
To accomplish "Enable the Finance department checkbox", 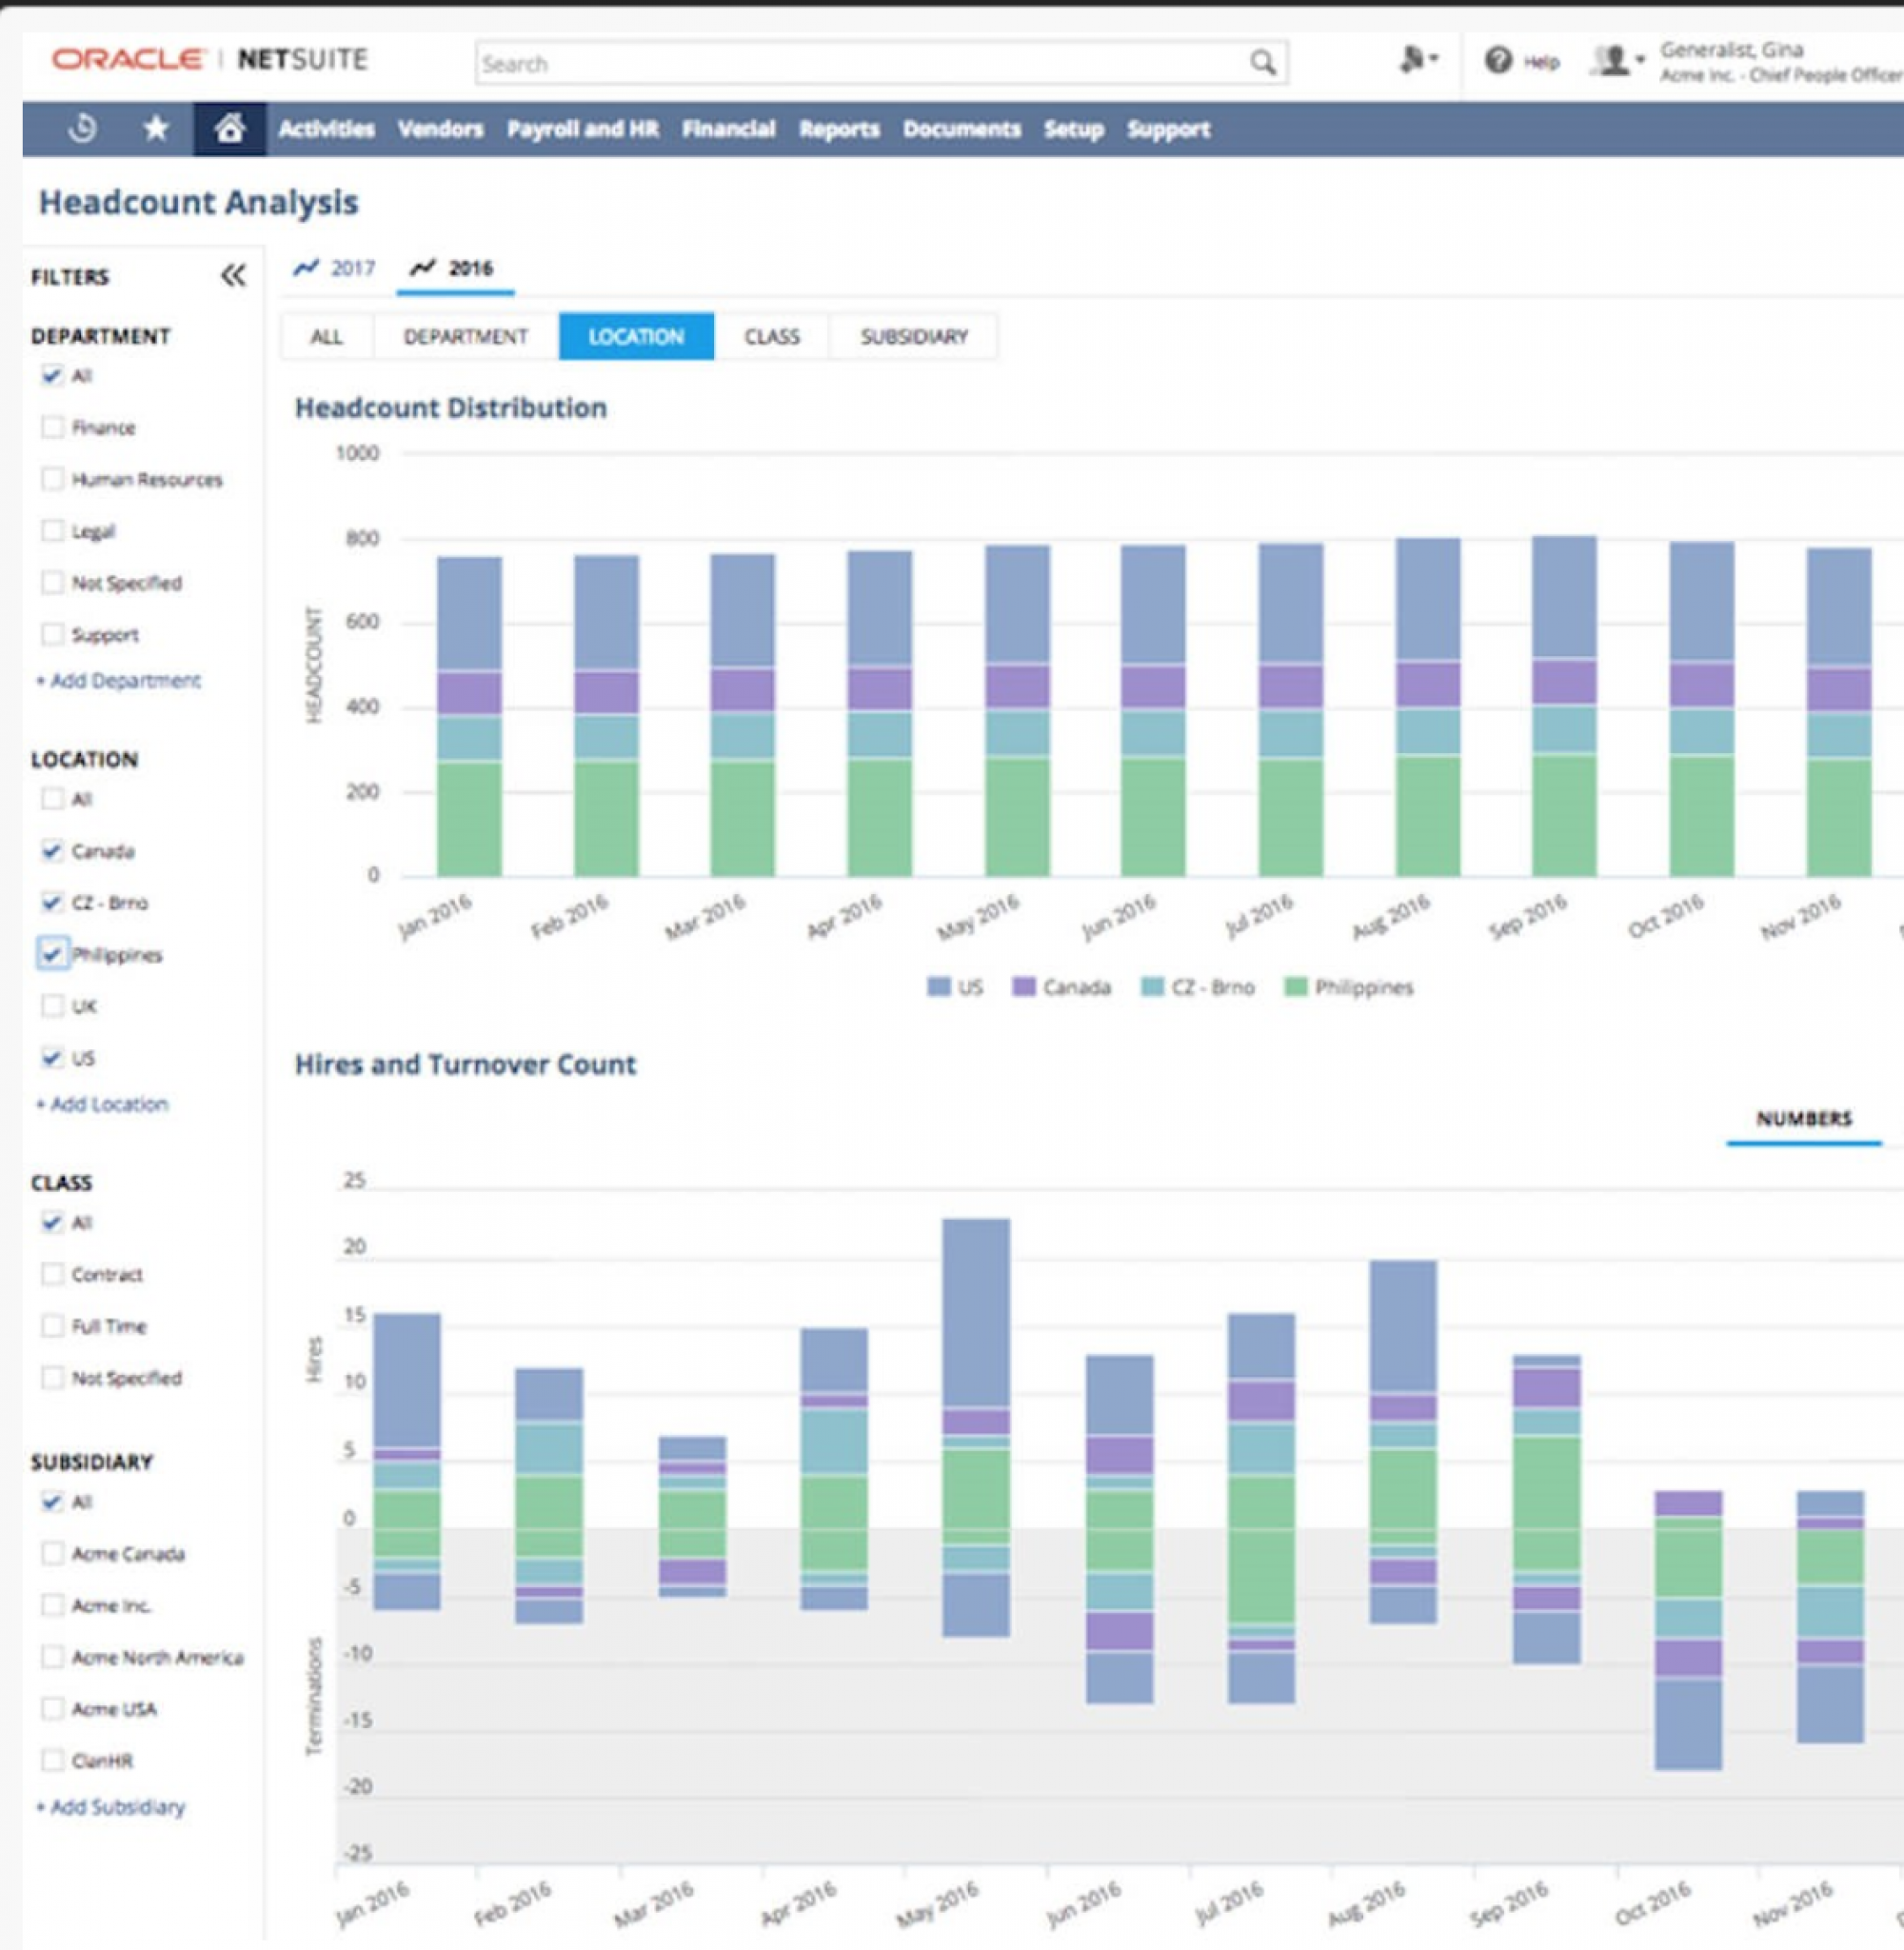I will [x=52, y=427].
